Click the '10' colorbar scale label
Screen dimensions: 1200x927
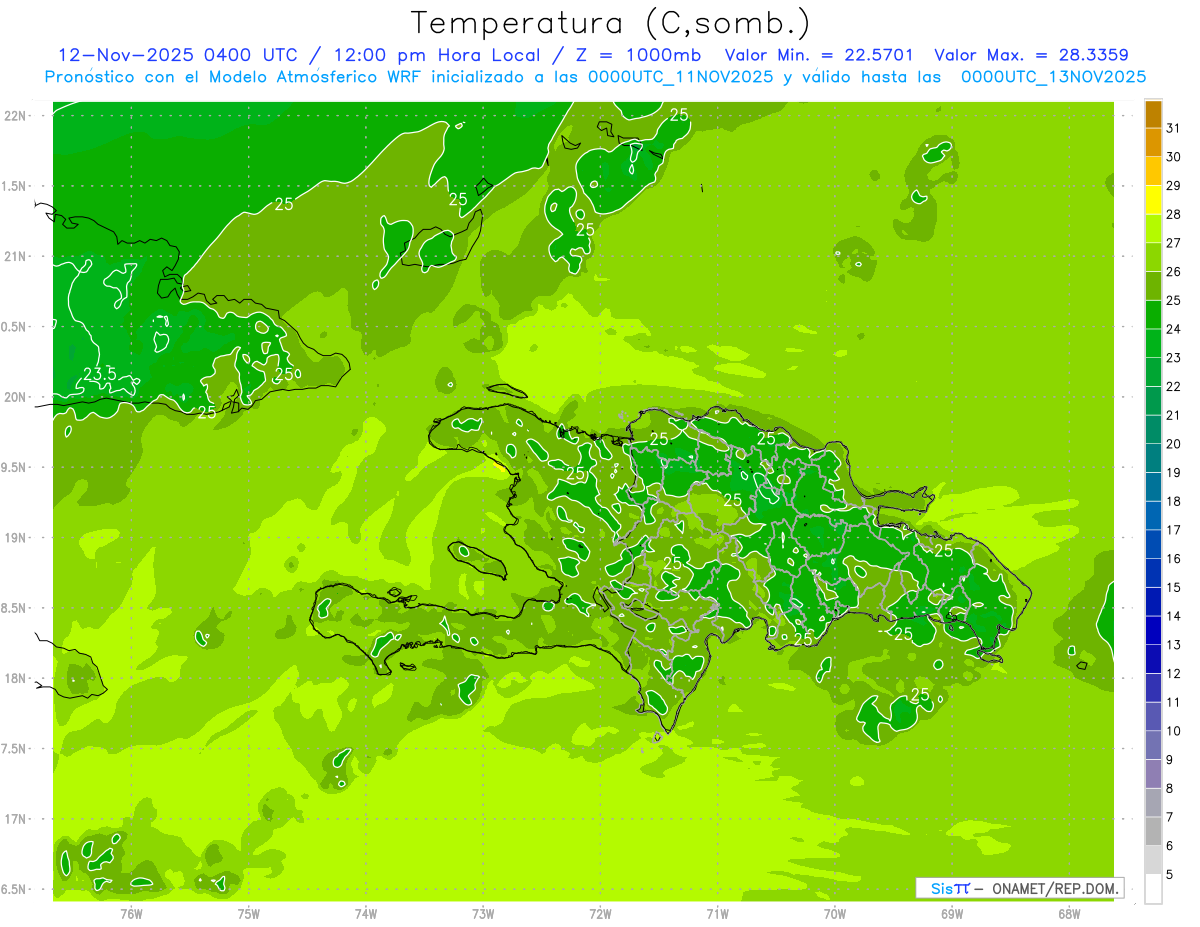[x=1174, y=731]
